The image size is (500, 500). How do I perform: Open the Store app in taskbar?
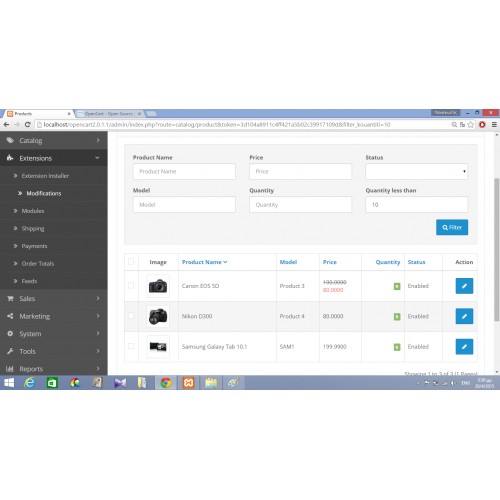pyautogui.click(x=52, y=383)
